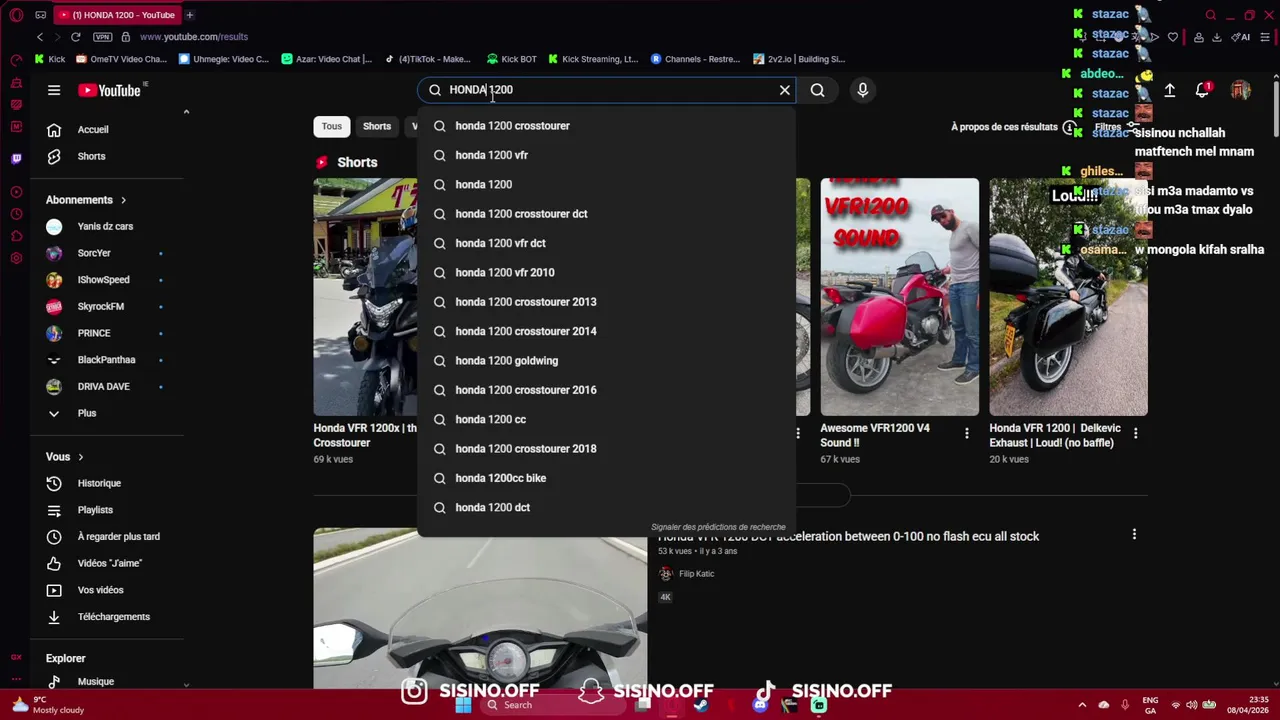Viewport: 1280px width, 720px height.
Task: Open the weather widget in taskbar
Action: pos(50,705)
